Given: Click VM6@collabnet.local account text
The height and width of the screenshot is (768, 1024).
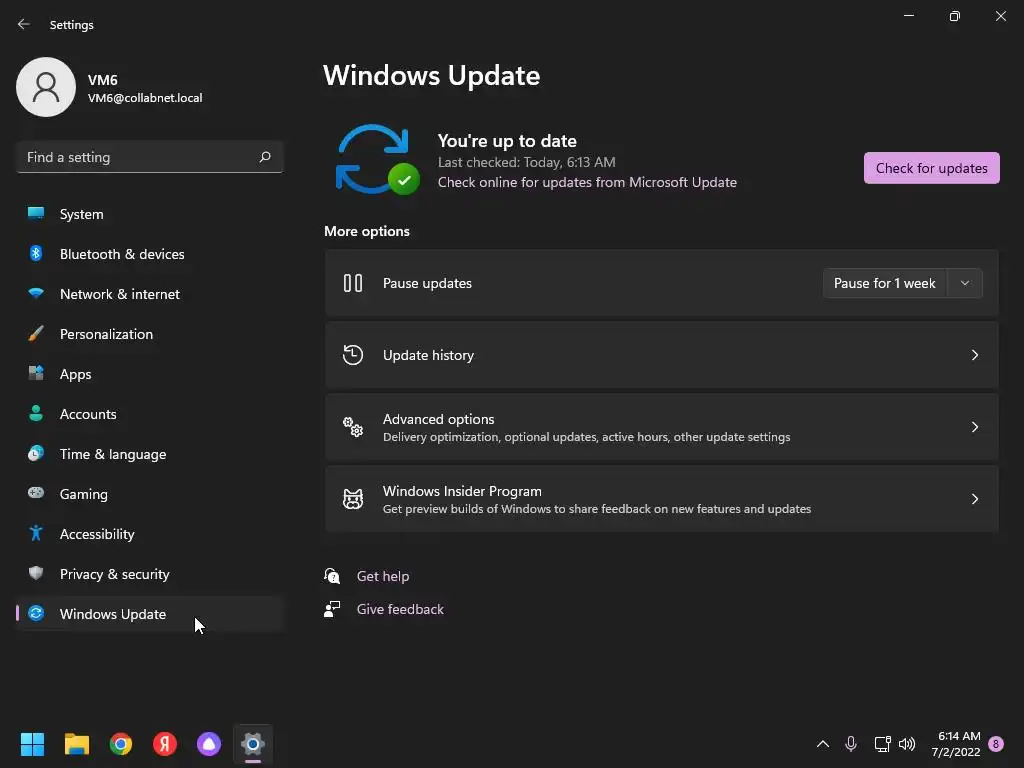Looking at the screenshot, I should (145, 98).
